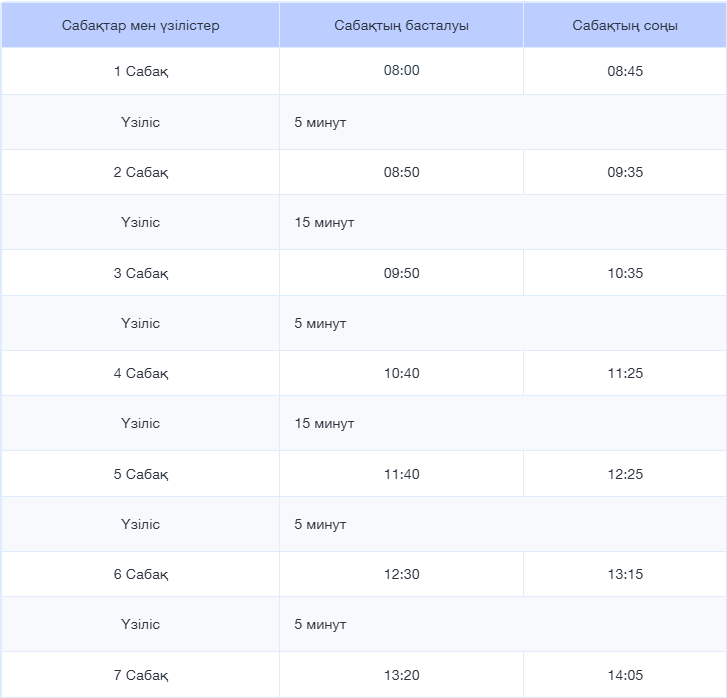Select the '7 Сабақ' row label
This screenshot has width=727, height=698.
tap(140, 675)
